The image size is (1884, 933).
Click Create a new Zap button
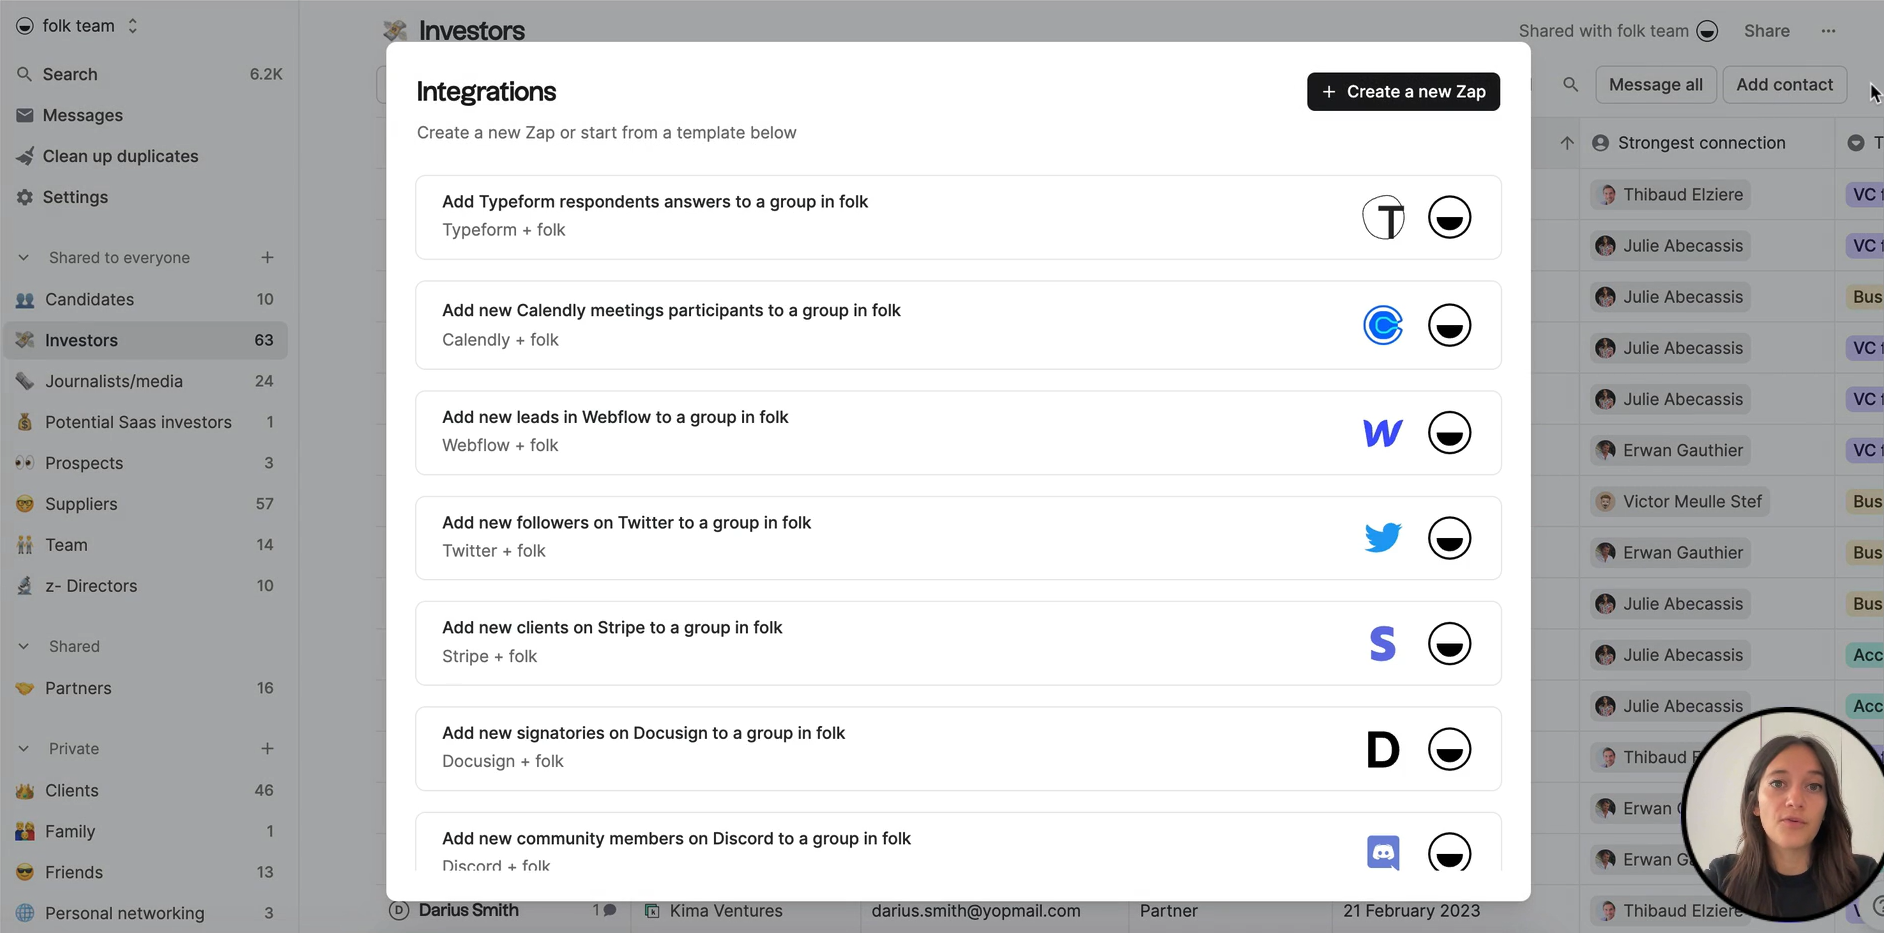point(1403,92)
